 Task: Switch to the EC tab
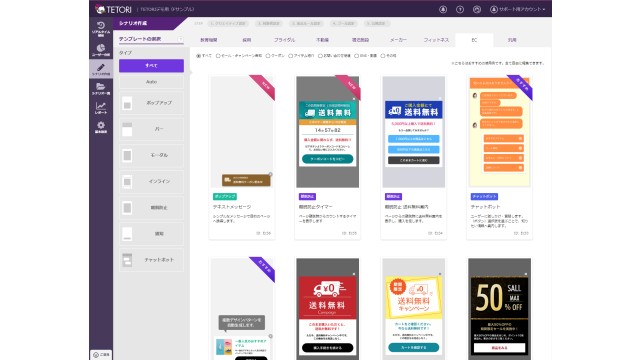point(474,40)
